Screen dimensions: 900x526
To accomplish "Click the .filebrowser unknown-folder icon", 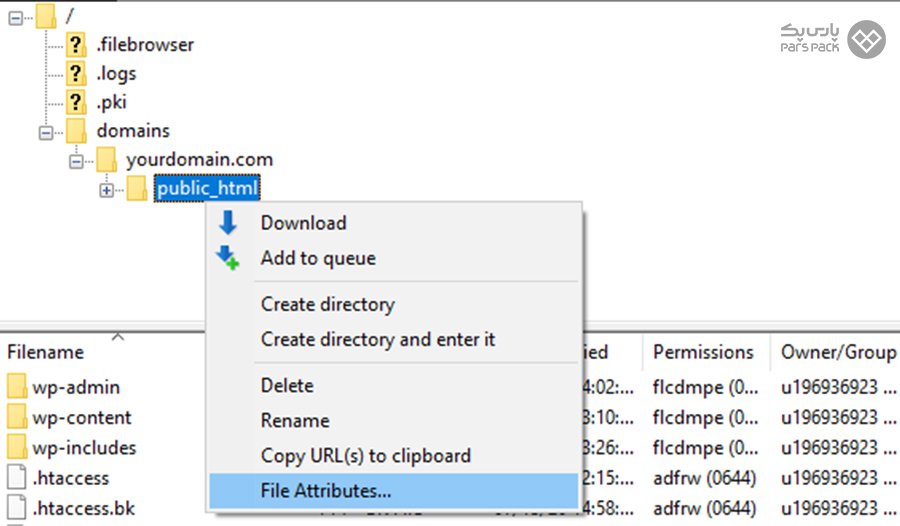I will click(76, 45).
